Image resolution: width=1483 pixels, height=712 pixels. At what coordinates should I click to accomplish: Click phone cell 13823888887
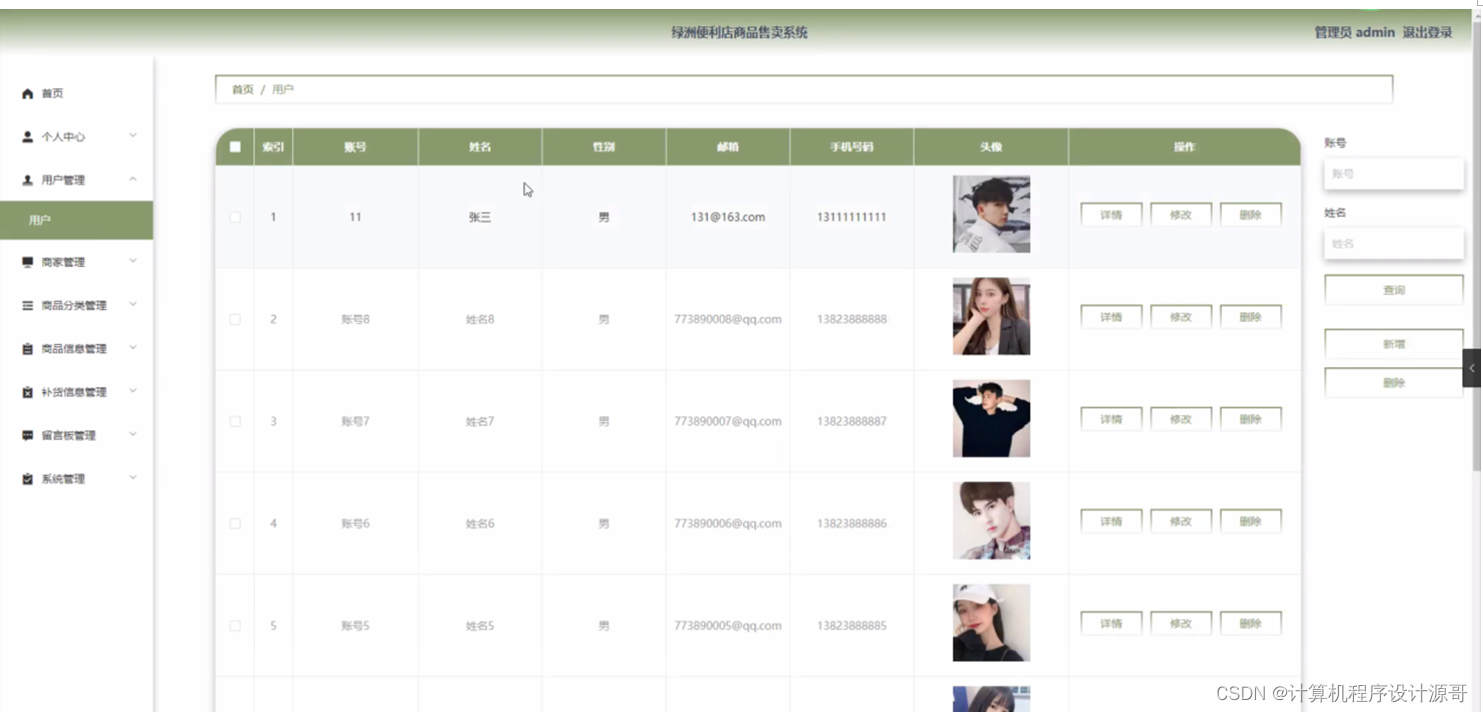pyautogui.click(x=852, y=421)
